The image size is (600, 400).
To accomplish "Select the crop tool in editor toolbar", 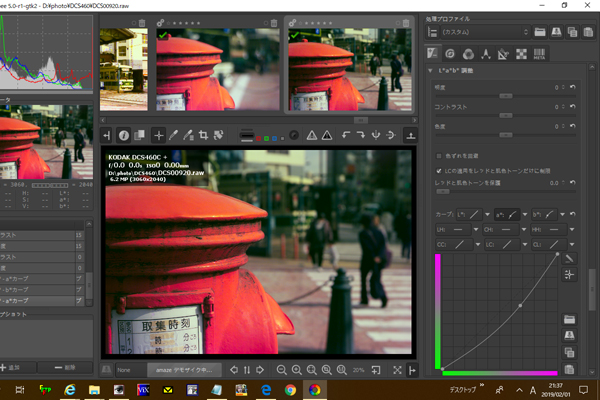I will pyautogui.click(x=202, y=135).
